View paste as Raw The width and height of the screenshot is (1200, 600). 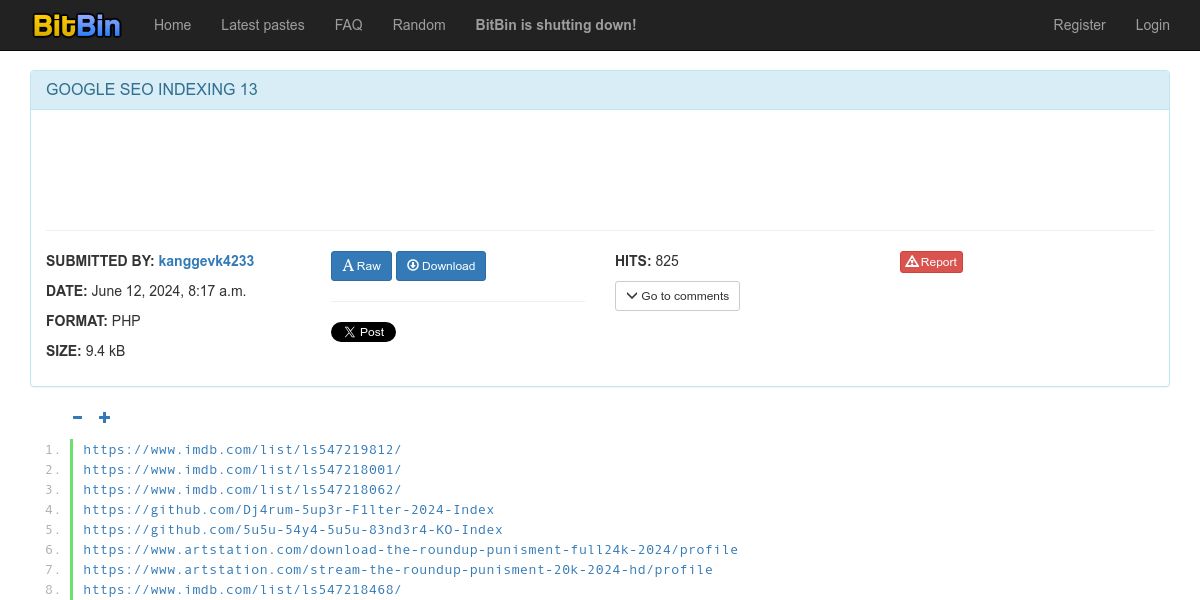[361, 266]
